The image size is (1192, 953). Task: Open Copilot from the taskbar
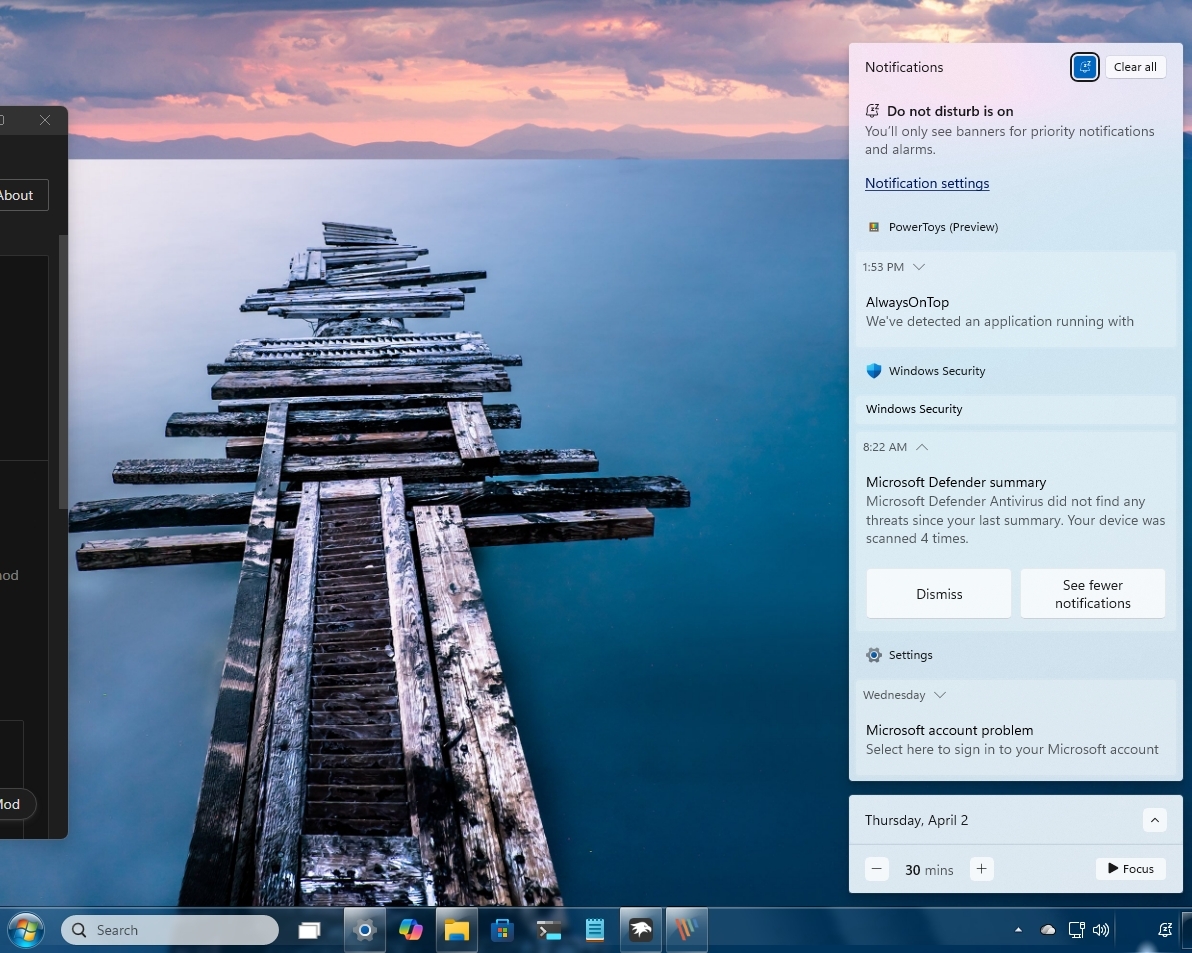coord(411,930)
